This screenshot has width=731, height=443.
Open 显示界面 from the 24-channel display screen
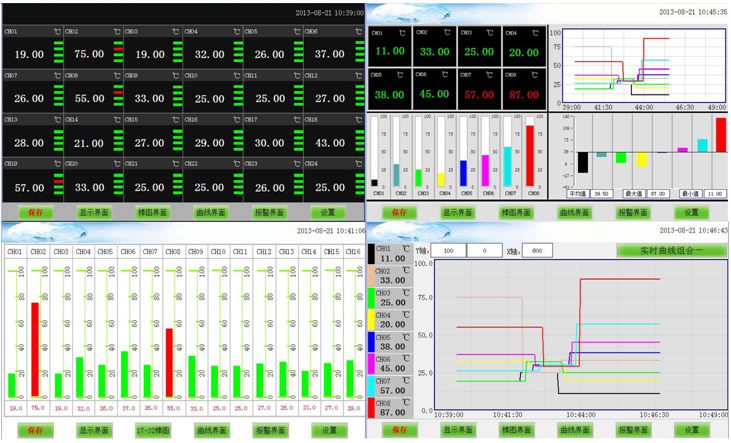(94, 213)
